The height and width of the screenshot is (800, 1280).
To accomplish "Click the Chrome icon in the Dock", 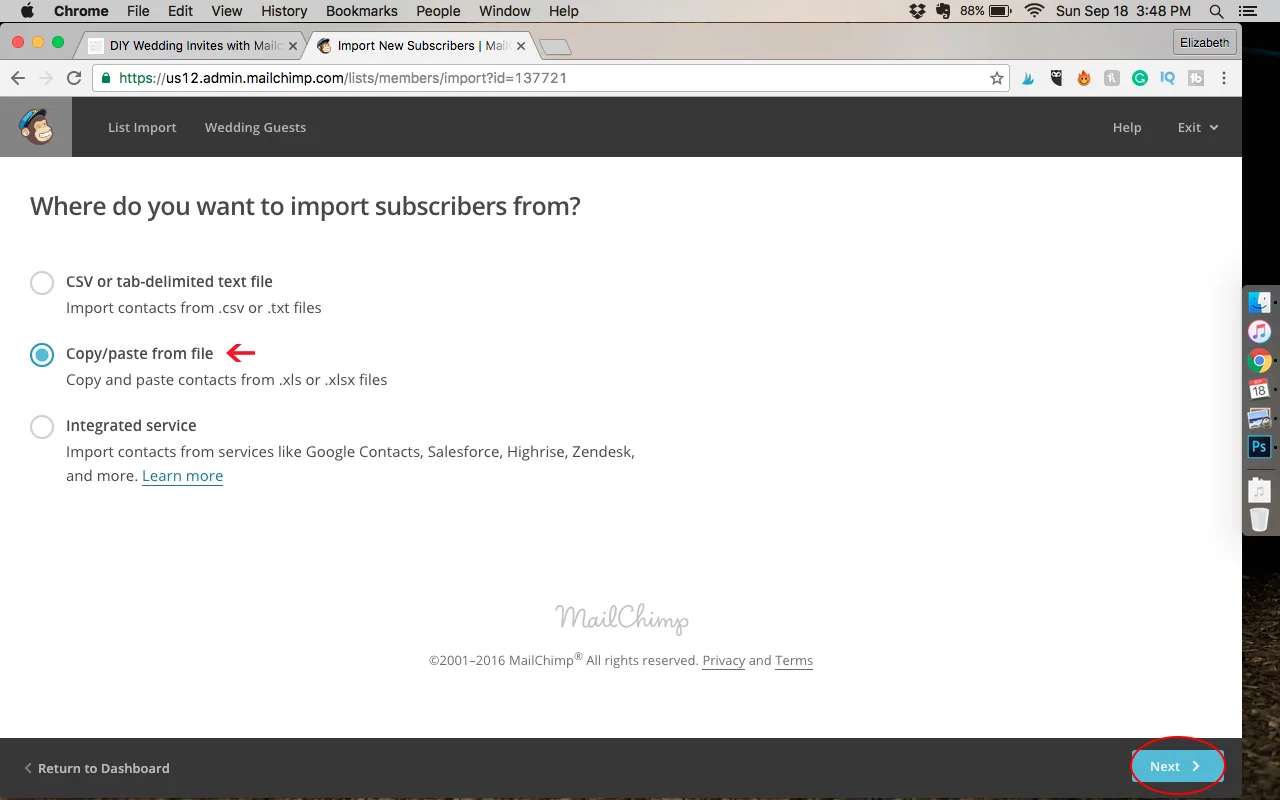I will pos(1259,360).
